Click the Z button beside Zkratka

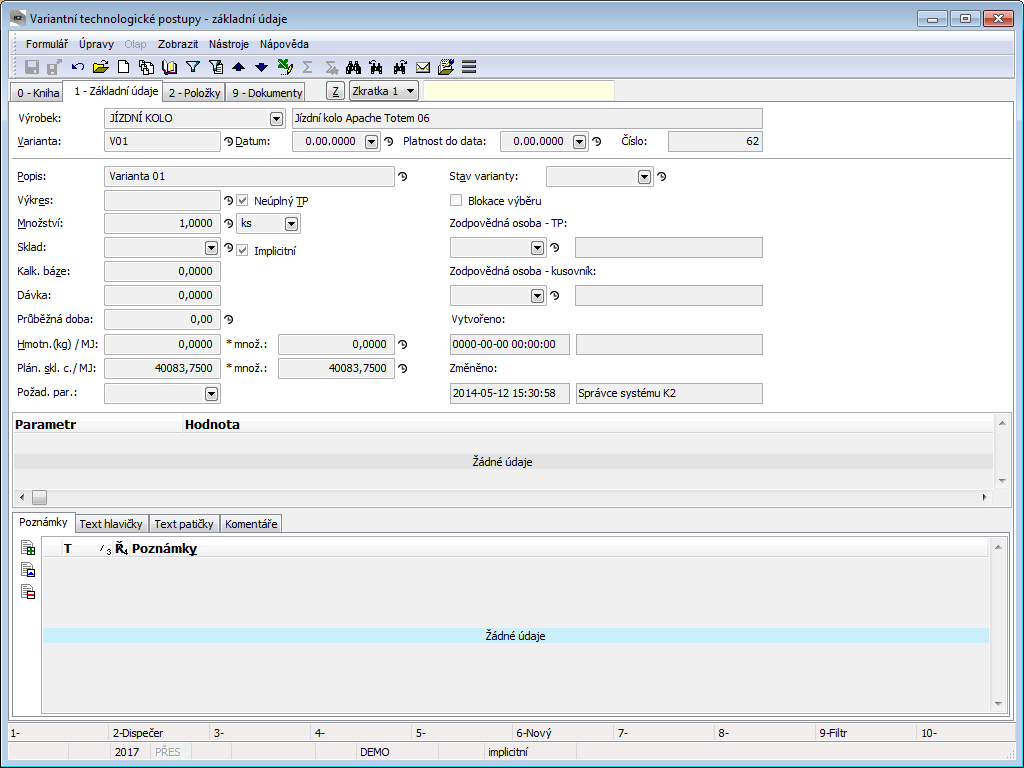tap(336, 91)
